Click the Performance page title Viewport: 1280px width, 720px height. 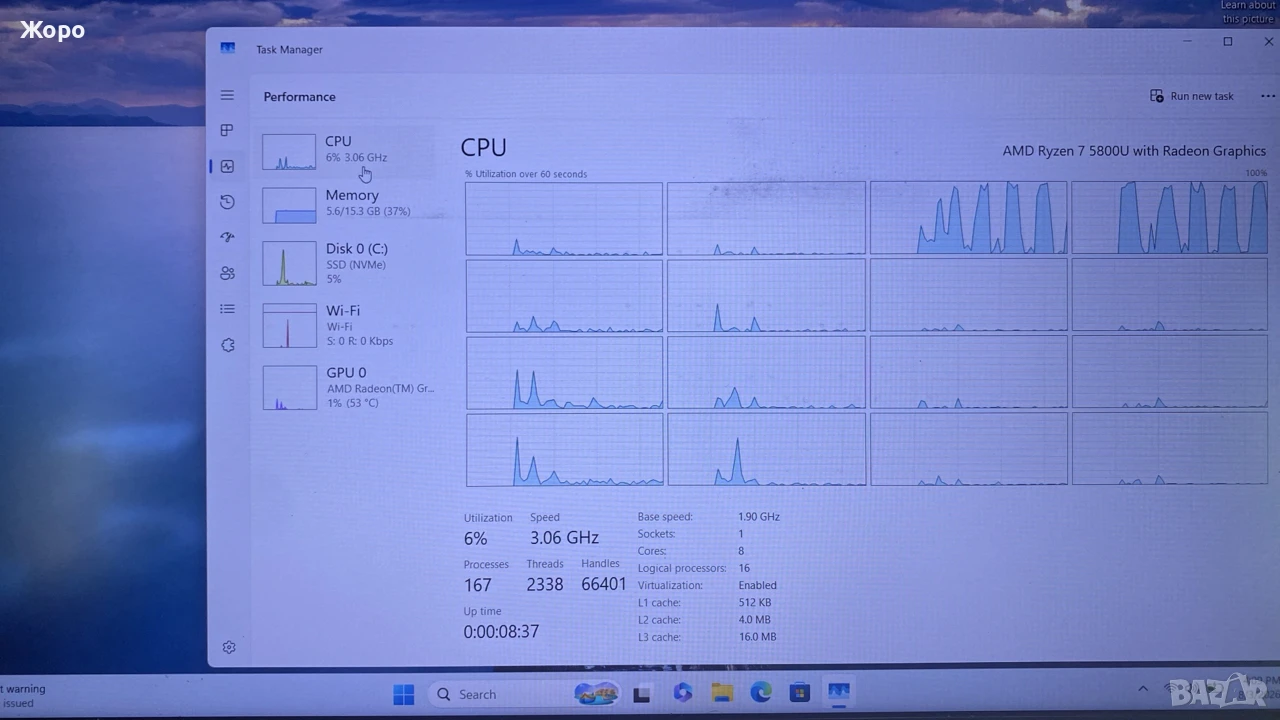[300, 97]
